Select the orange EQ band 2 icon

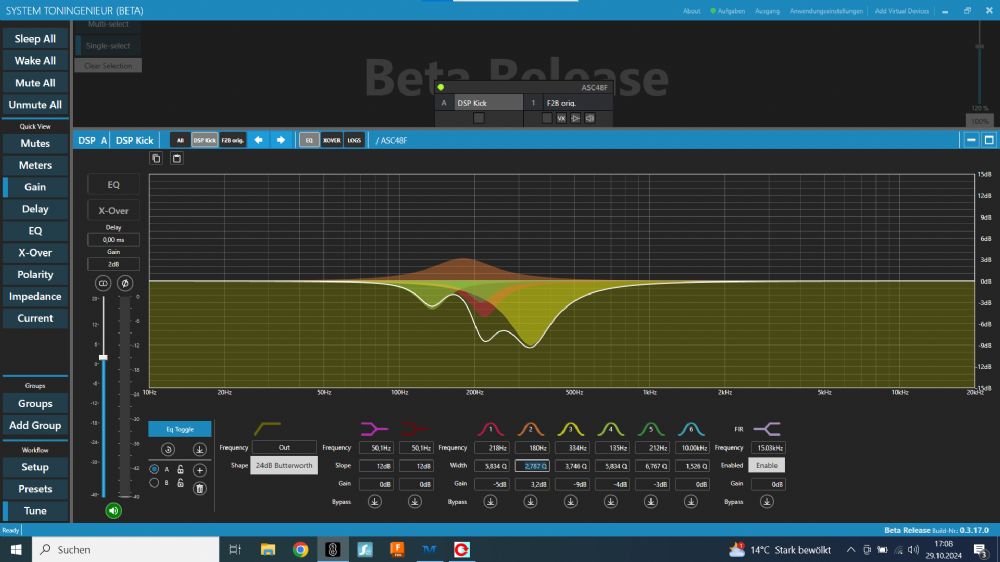coord(531,429)
